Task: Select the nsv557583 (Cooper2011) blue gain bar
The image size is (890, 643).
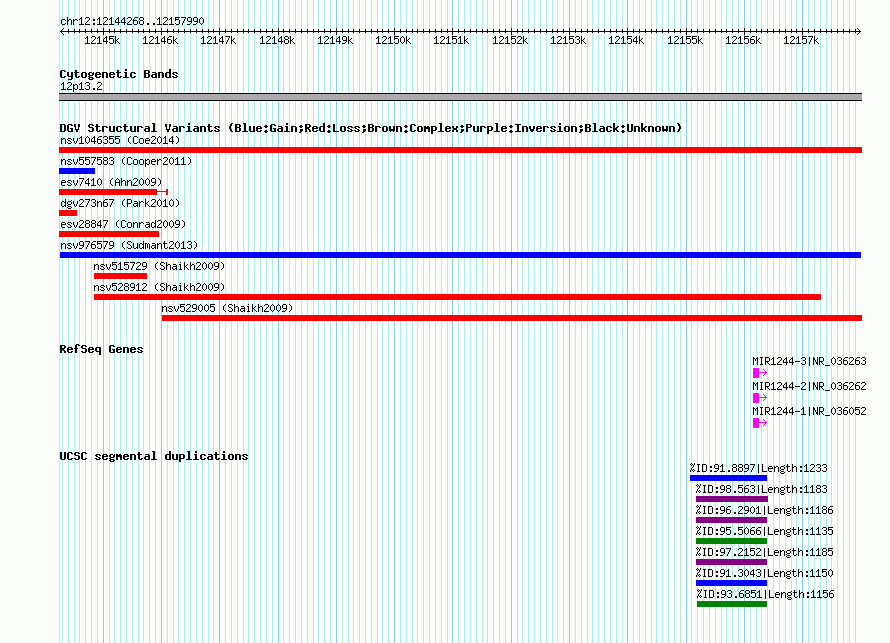Action: point(77,171)
